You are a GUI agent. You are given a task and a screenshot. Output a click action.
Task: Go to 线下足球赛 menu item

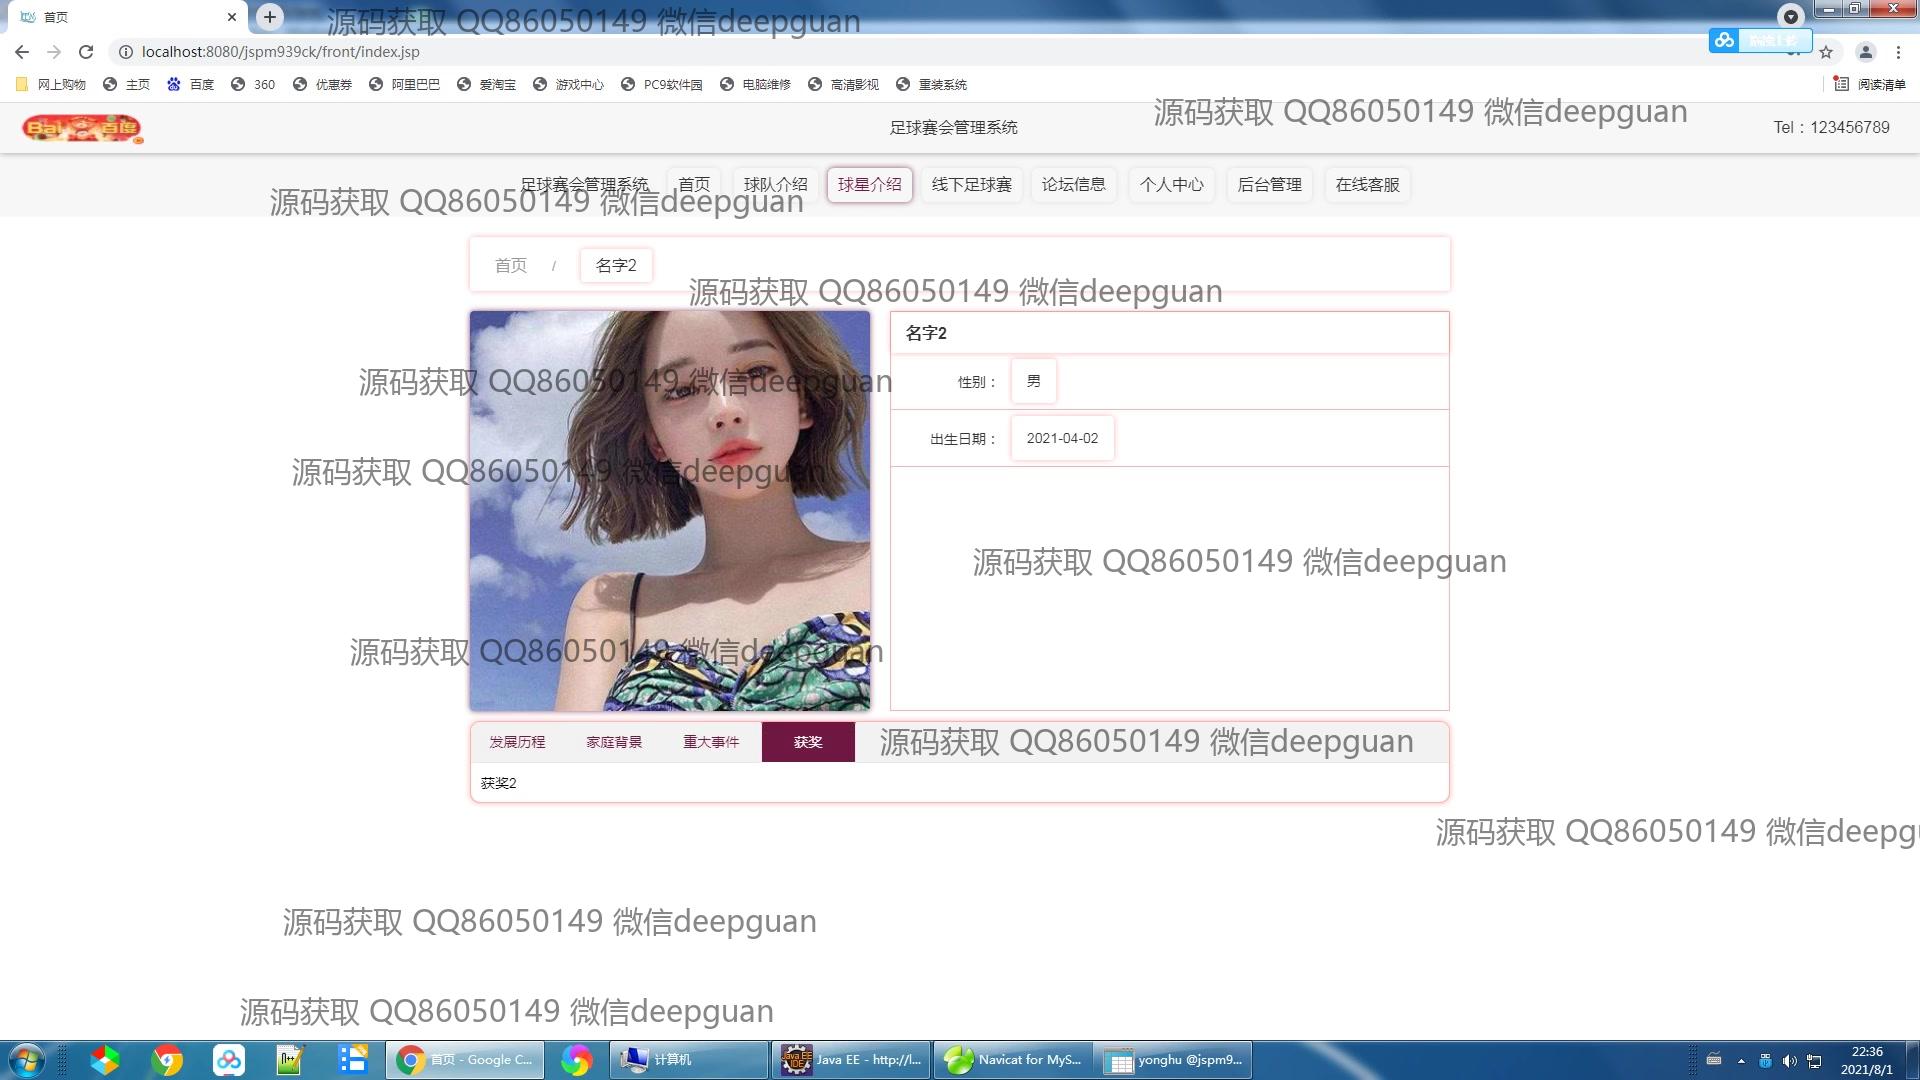[971, 185]
